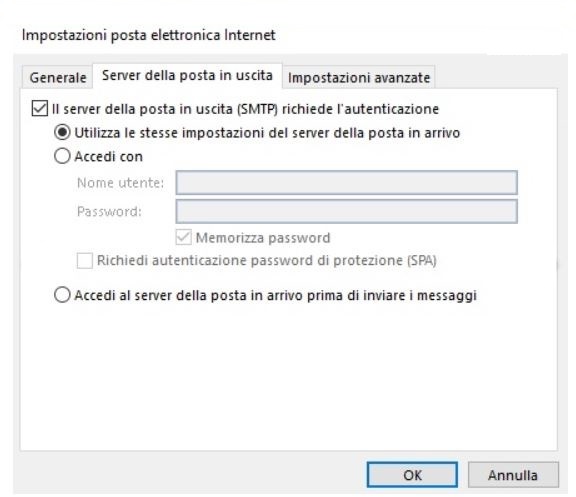Switch to the Generale tab
The width and height of the screenshot is (576, 497).
pyautogui.click(x=58, y=78)
